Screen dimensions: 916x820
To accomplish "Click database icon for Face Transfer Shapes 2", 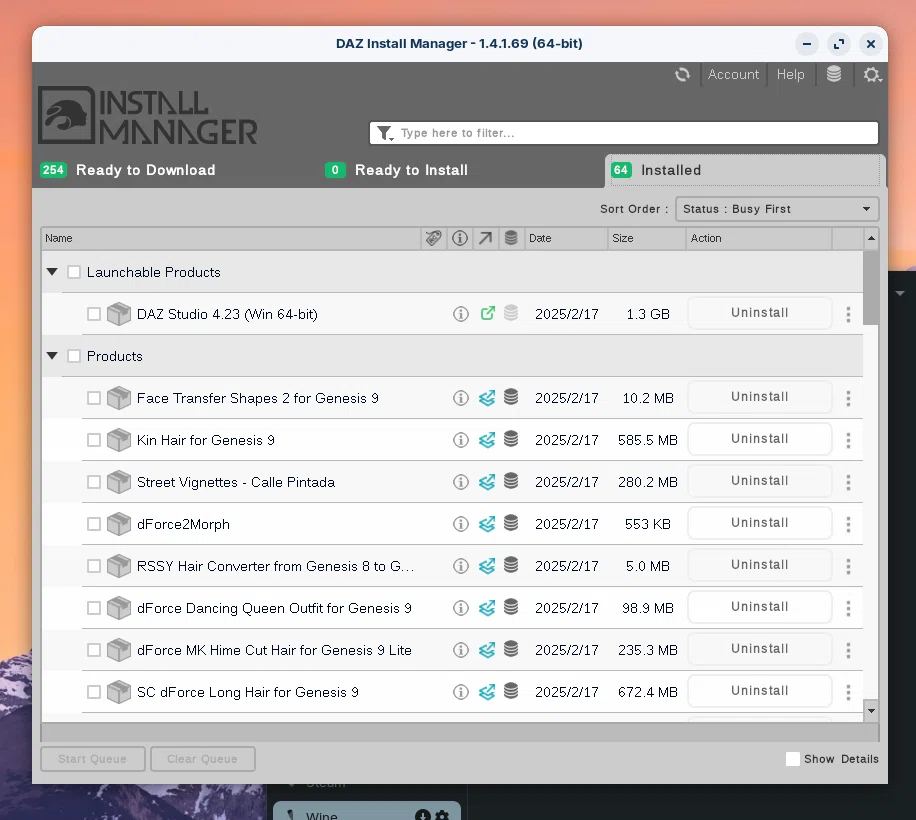I will pos(511,397).
